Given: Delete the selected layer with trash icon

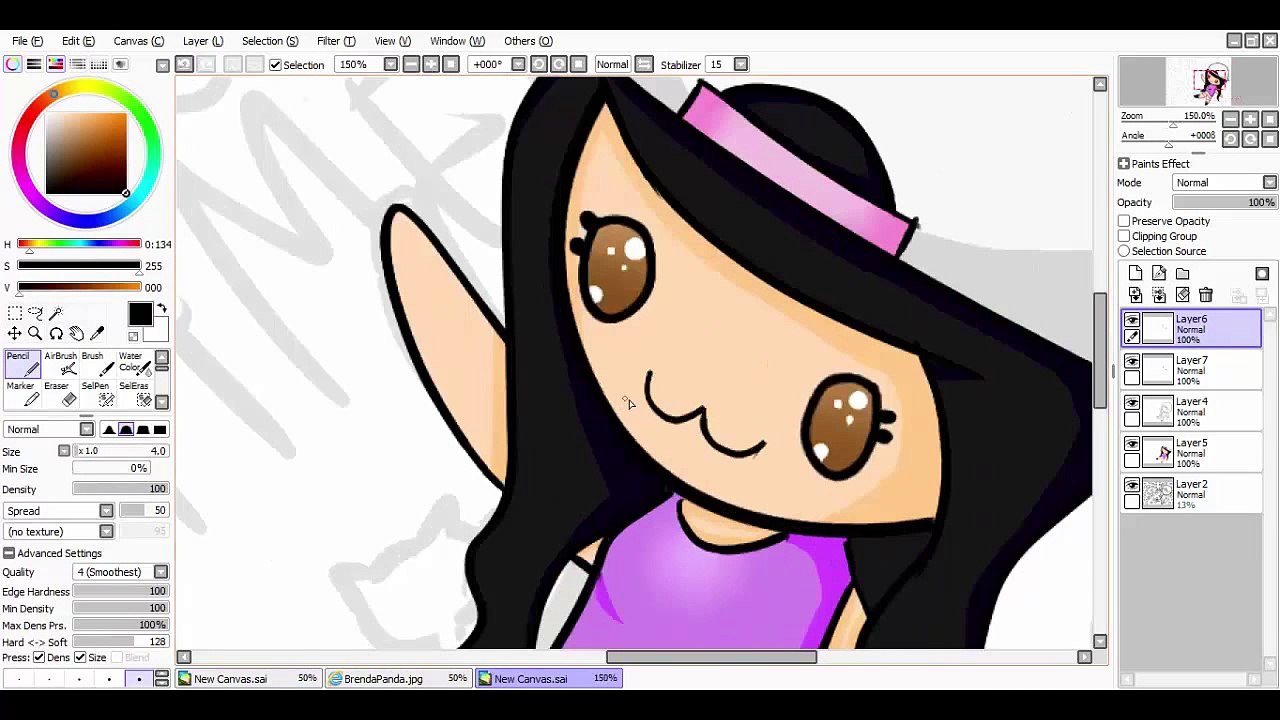Looking at the screenshot, I should pos(1206,295).
